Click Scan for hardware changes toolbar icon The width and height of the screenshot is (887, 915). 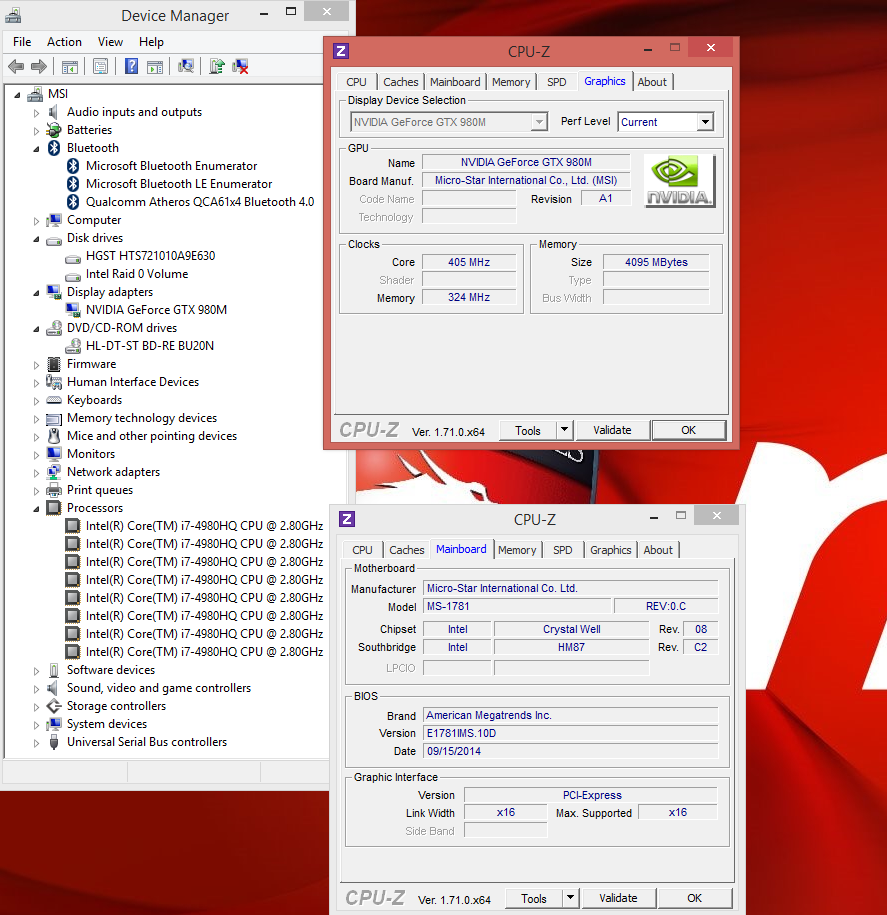[x=186, y=67]
